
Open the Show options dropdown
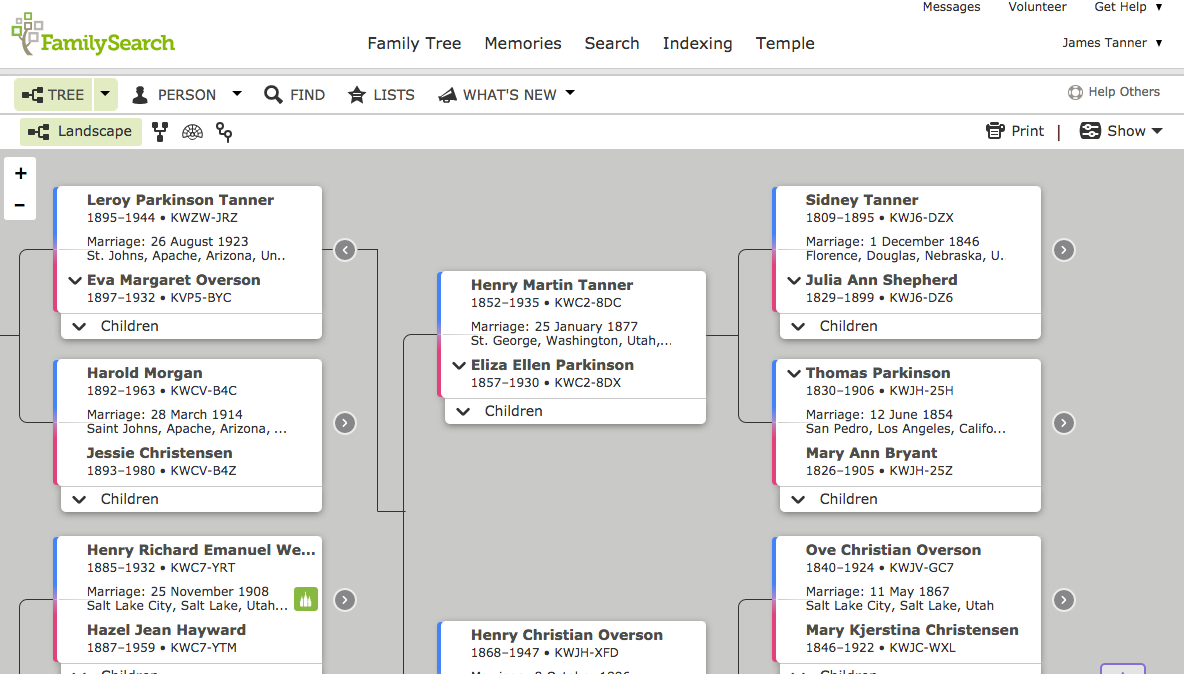[x=1121, y=131]
